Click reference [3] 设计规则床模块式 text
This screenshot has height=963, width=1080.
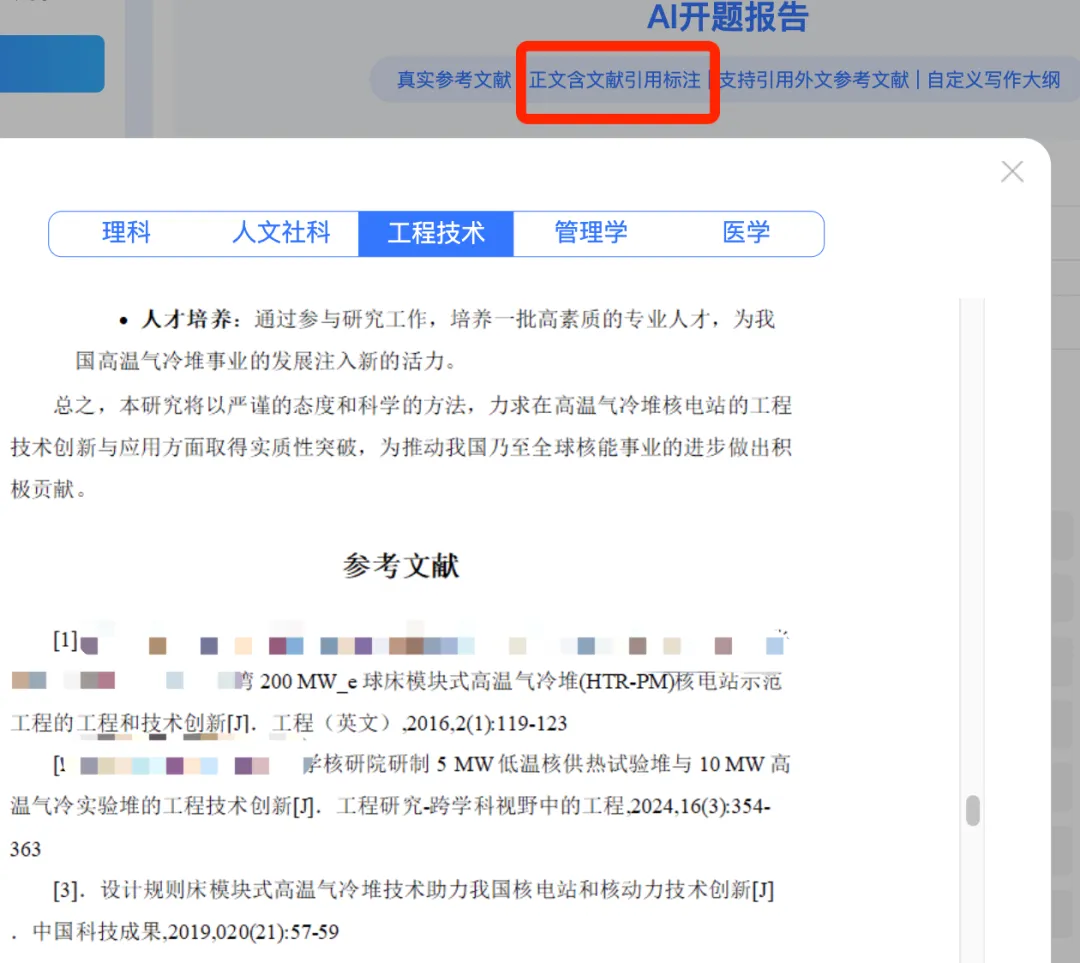413,890
